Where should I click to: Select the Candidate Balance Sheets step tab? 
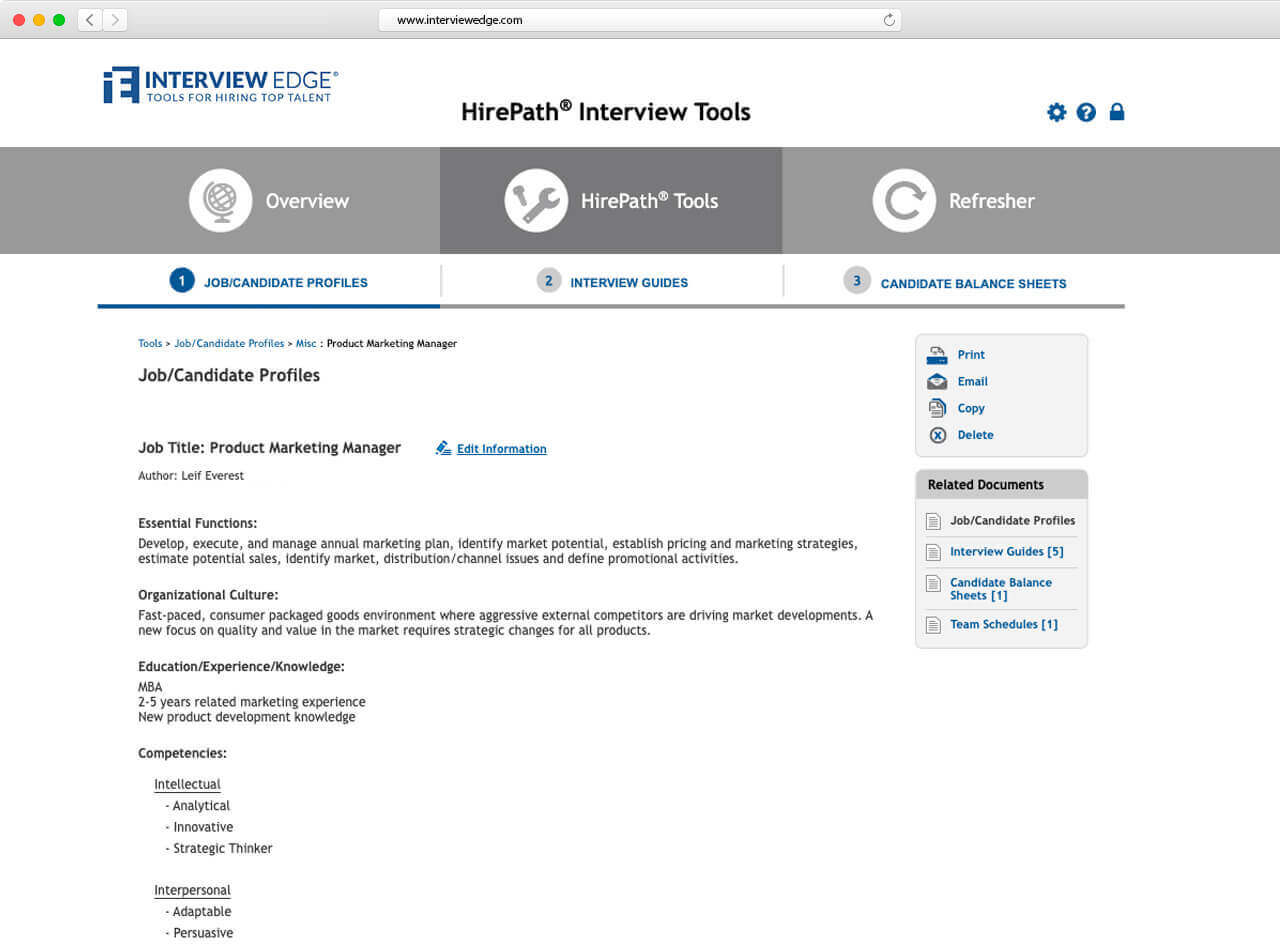tap(955, 282)
